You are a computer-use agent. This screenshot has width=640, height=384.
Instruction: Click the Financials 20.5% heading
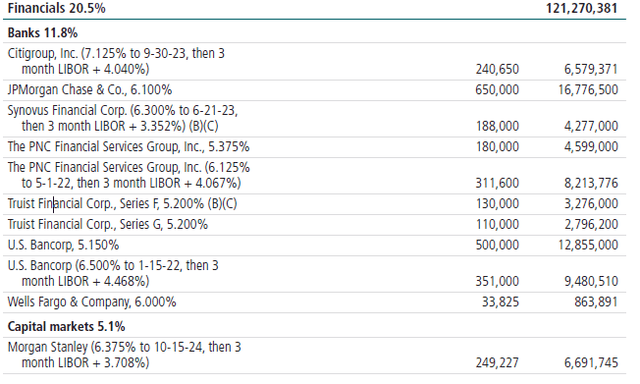56,8
